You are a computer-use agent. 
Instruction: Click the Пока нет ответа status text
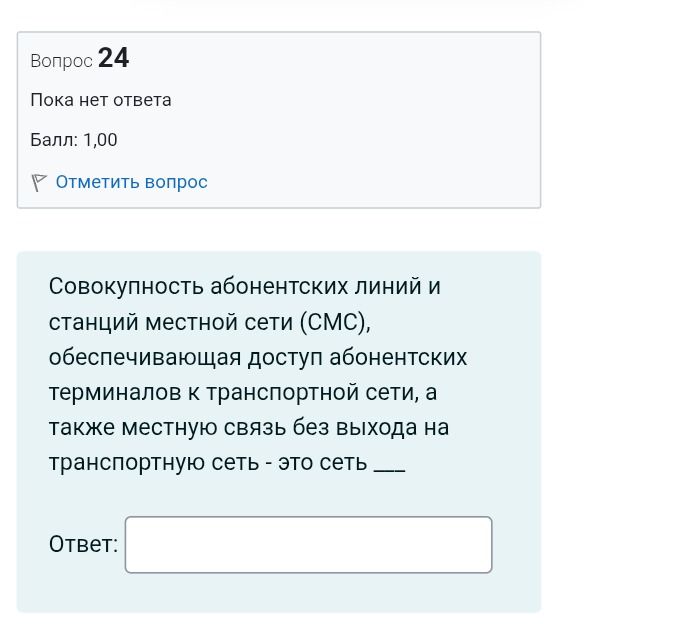click(101, 100)
